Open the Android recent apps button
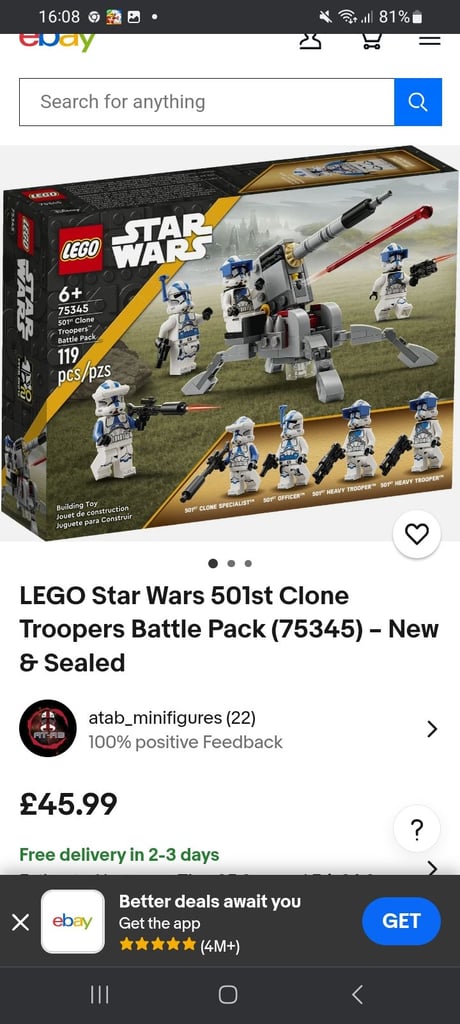 pos(99,995)
